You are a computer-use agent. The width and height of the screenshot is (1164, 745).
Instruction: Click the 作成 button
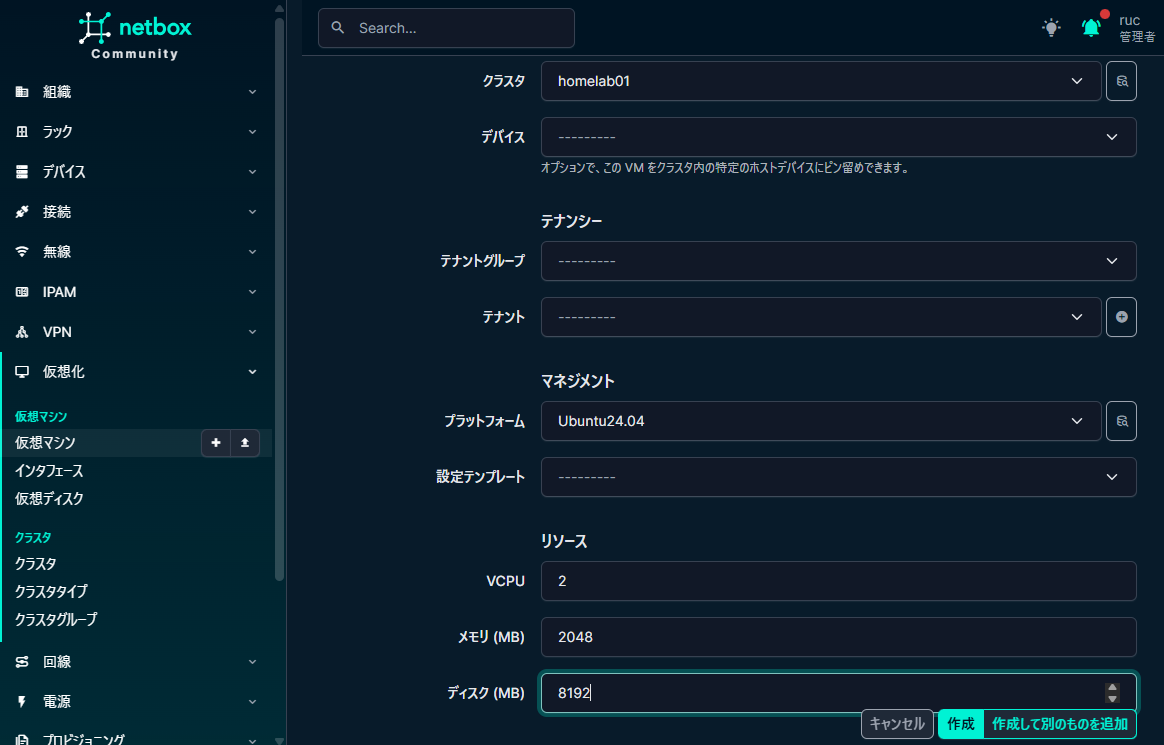tap(961, 723)
